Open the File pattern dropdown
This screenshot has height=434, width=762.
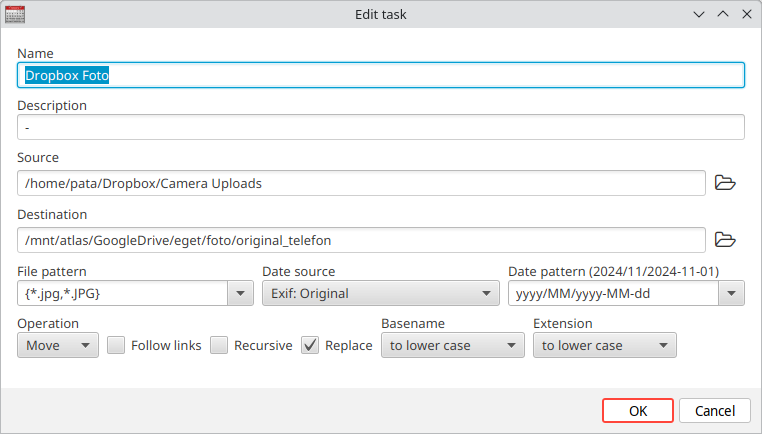click(x=240, y=293)
